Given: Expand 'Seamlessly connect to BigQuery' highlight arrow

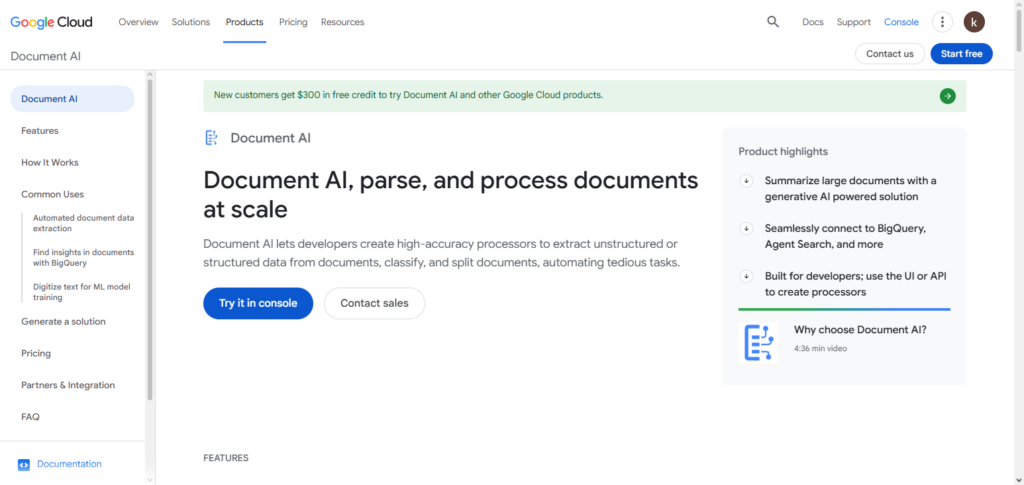Looking at the screenshot, I should (746, 228).
